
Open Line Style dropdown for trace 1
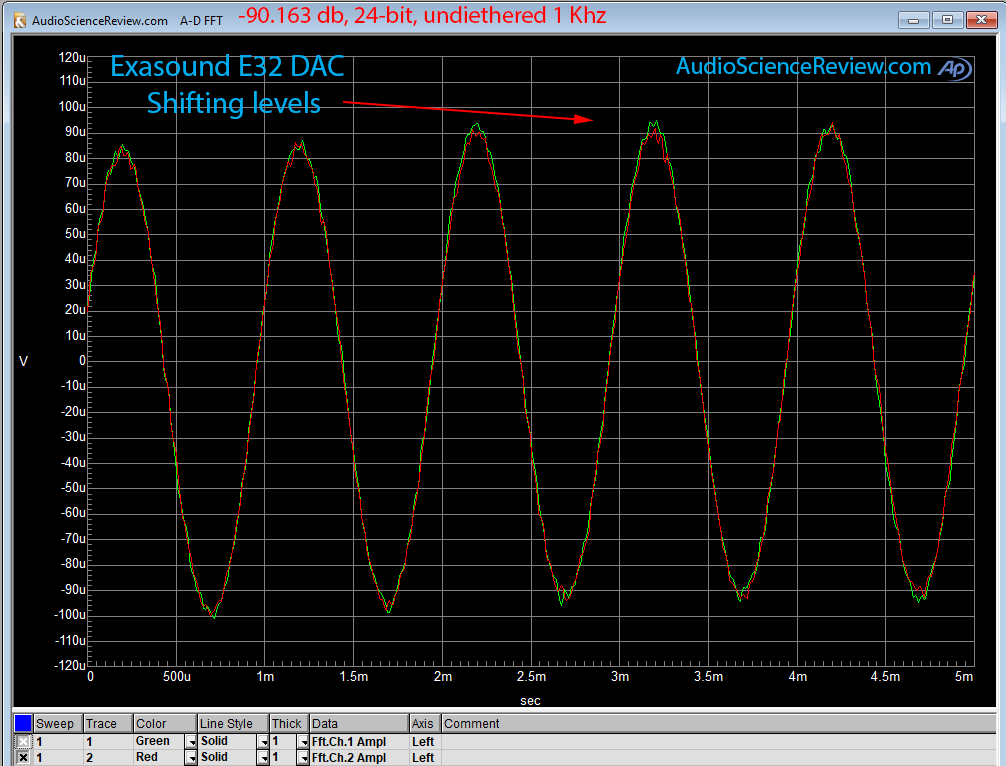263,742
